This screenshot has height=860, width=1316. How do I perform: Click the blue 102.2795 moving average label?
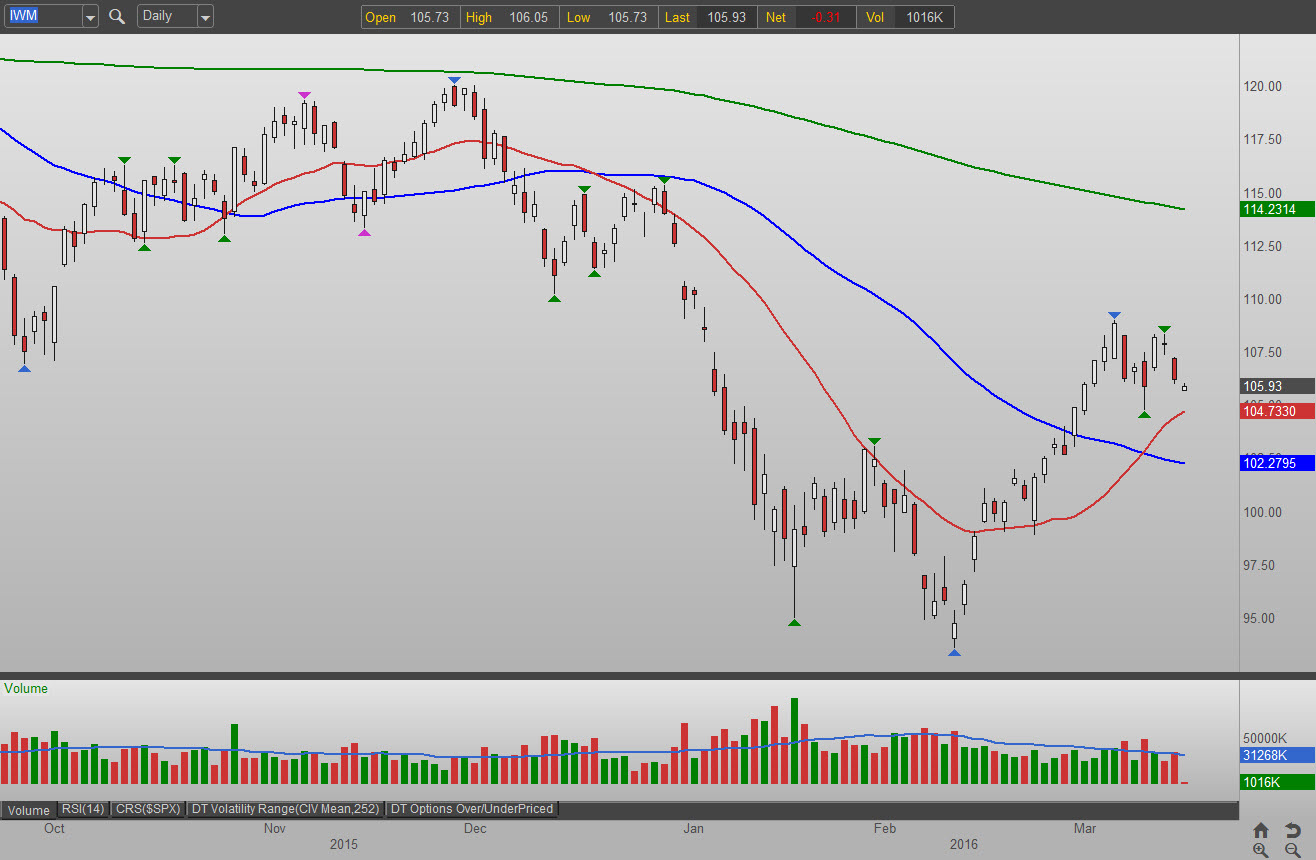[x=1276, y=463]
